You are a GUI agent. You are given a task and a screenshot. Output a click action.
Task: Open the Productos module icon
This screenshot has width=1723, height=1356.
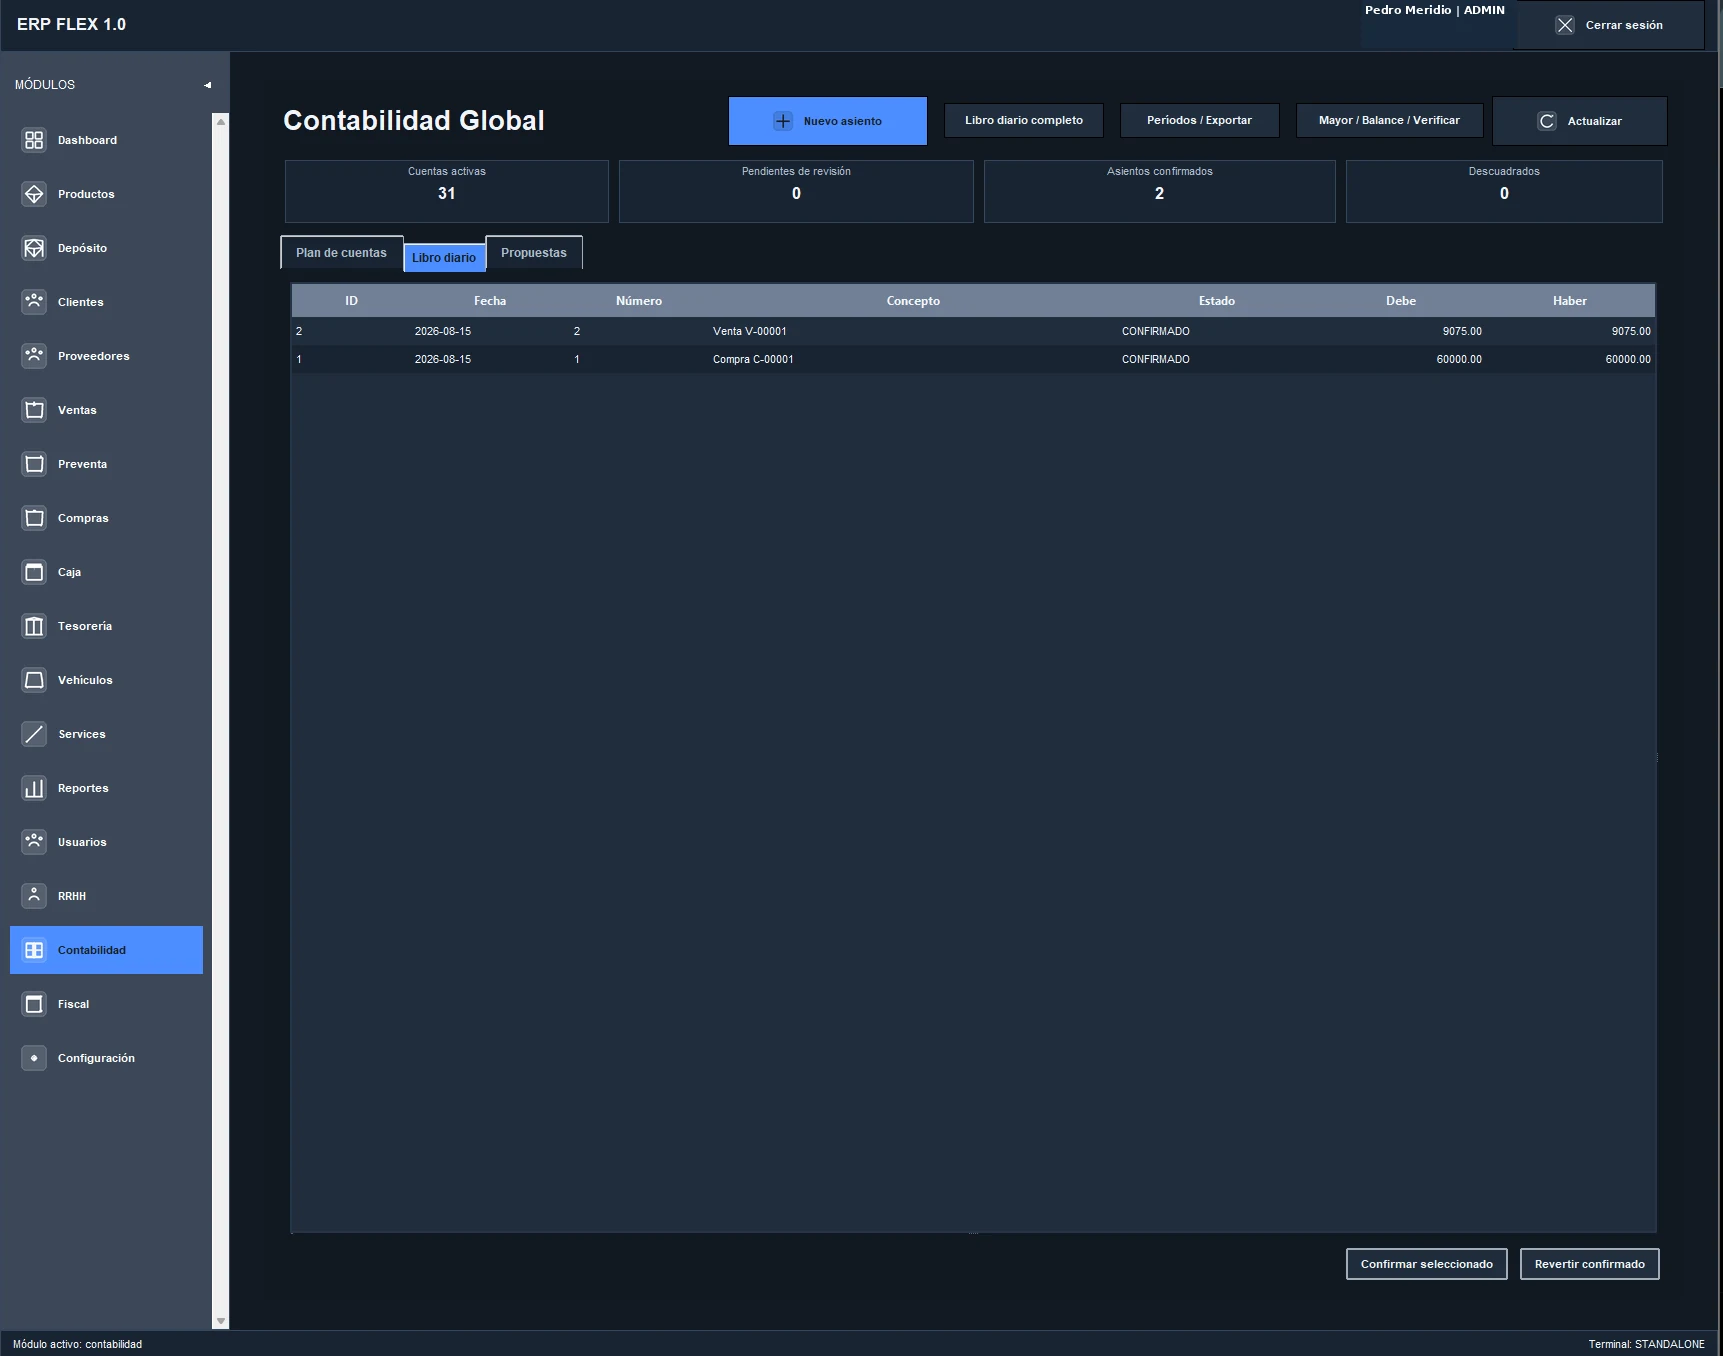coord(34,194)
